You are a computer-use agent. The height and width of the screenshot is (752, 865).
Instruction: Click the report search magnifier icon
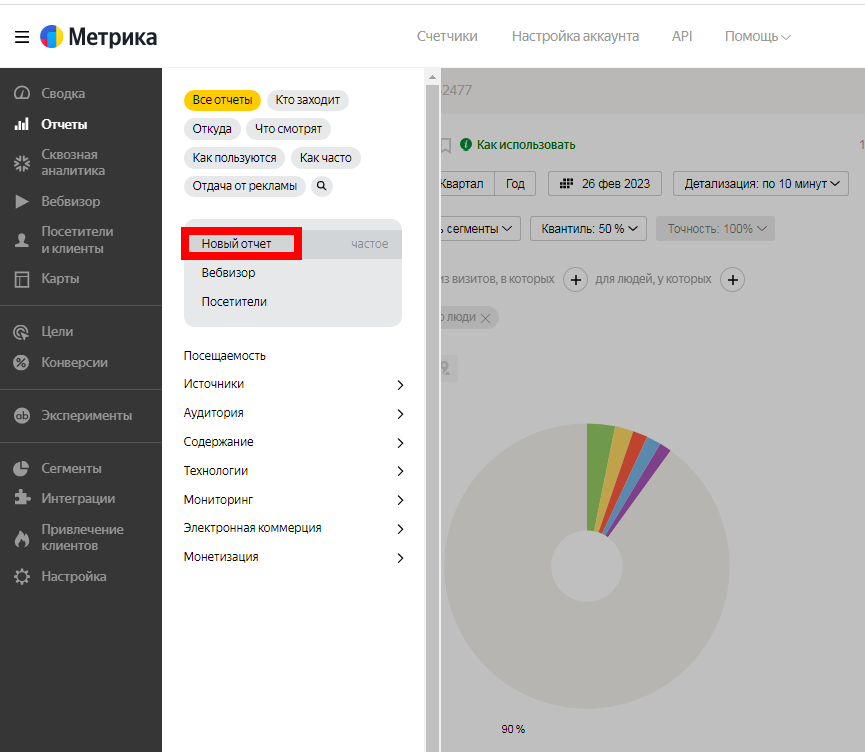[322, 186]
